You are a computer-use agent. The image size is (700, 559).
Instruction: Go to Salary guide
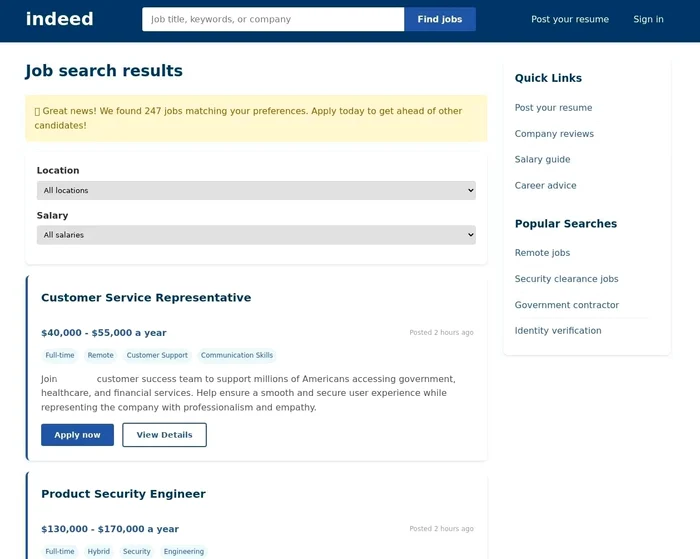point(542,160)
